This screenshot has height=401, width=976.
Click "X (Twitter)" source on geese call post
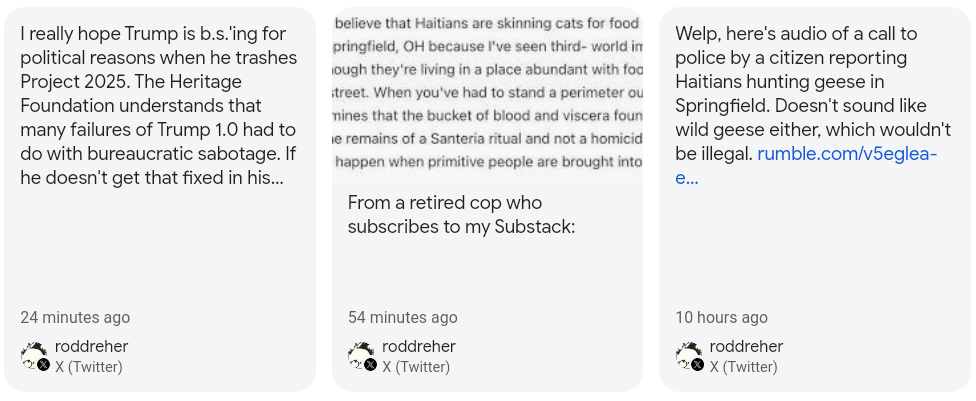[x=743, y=367]
